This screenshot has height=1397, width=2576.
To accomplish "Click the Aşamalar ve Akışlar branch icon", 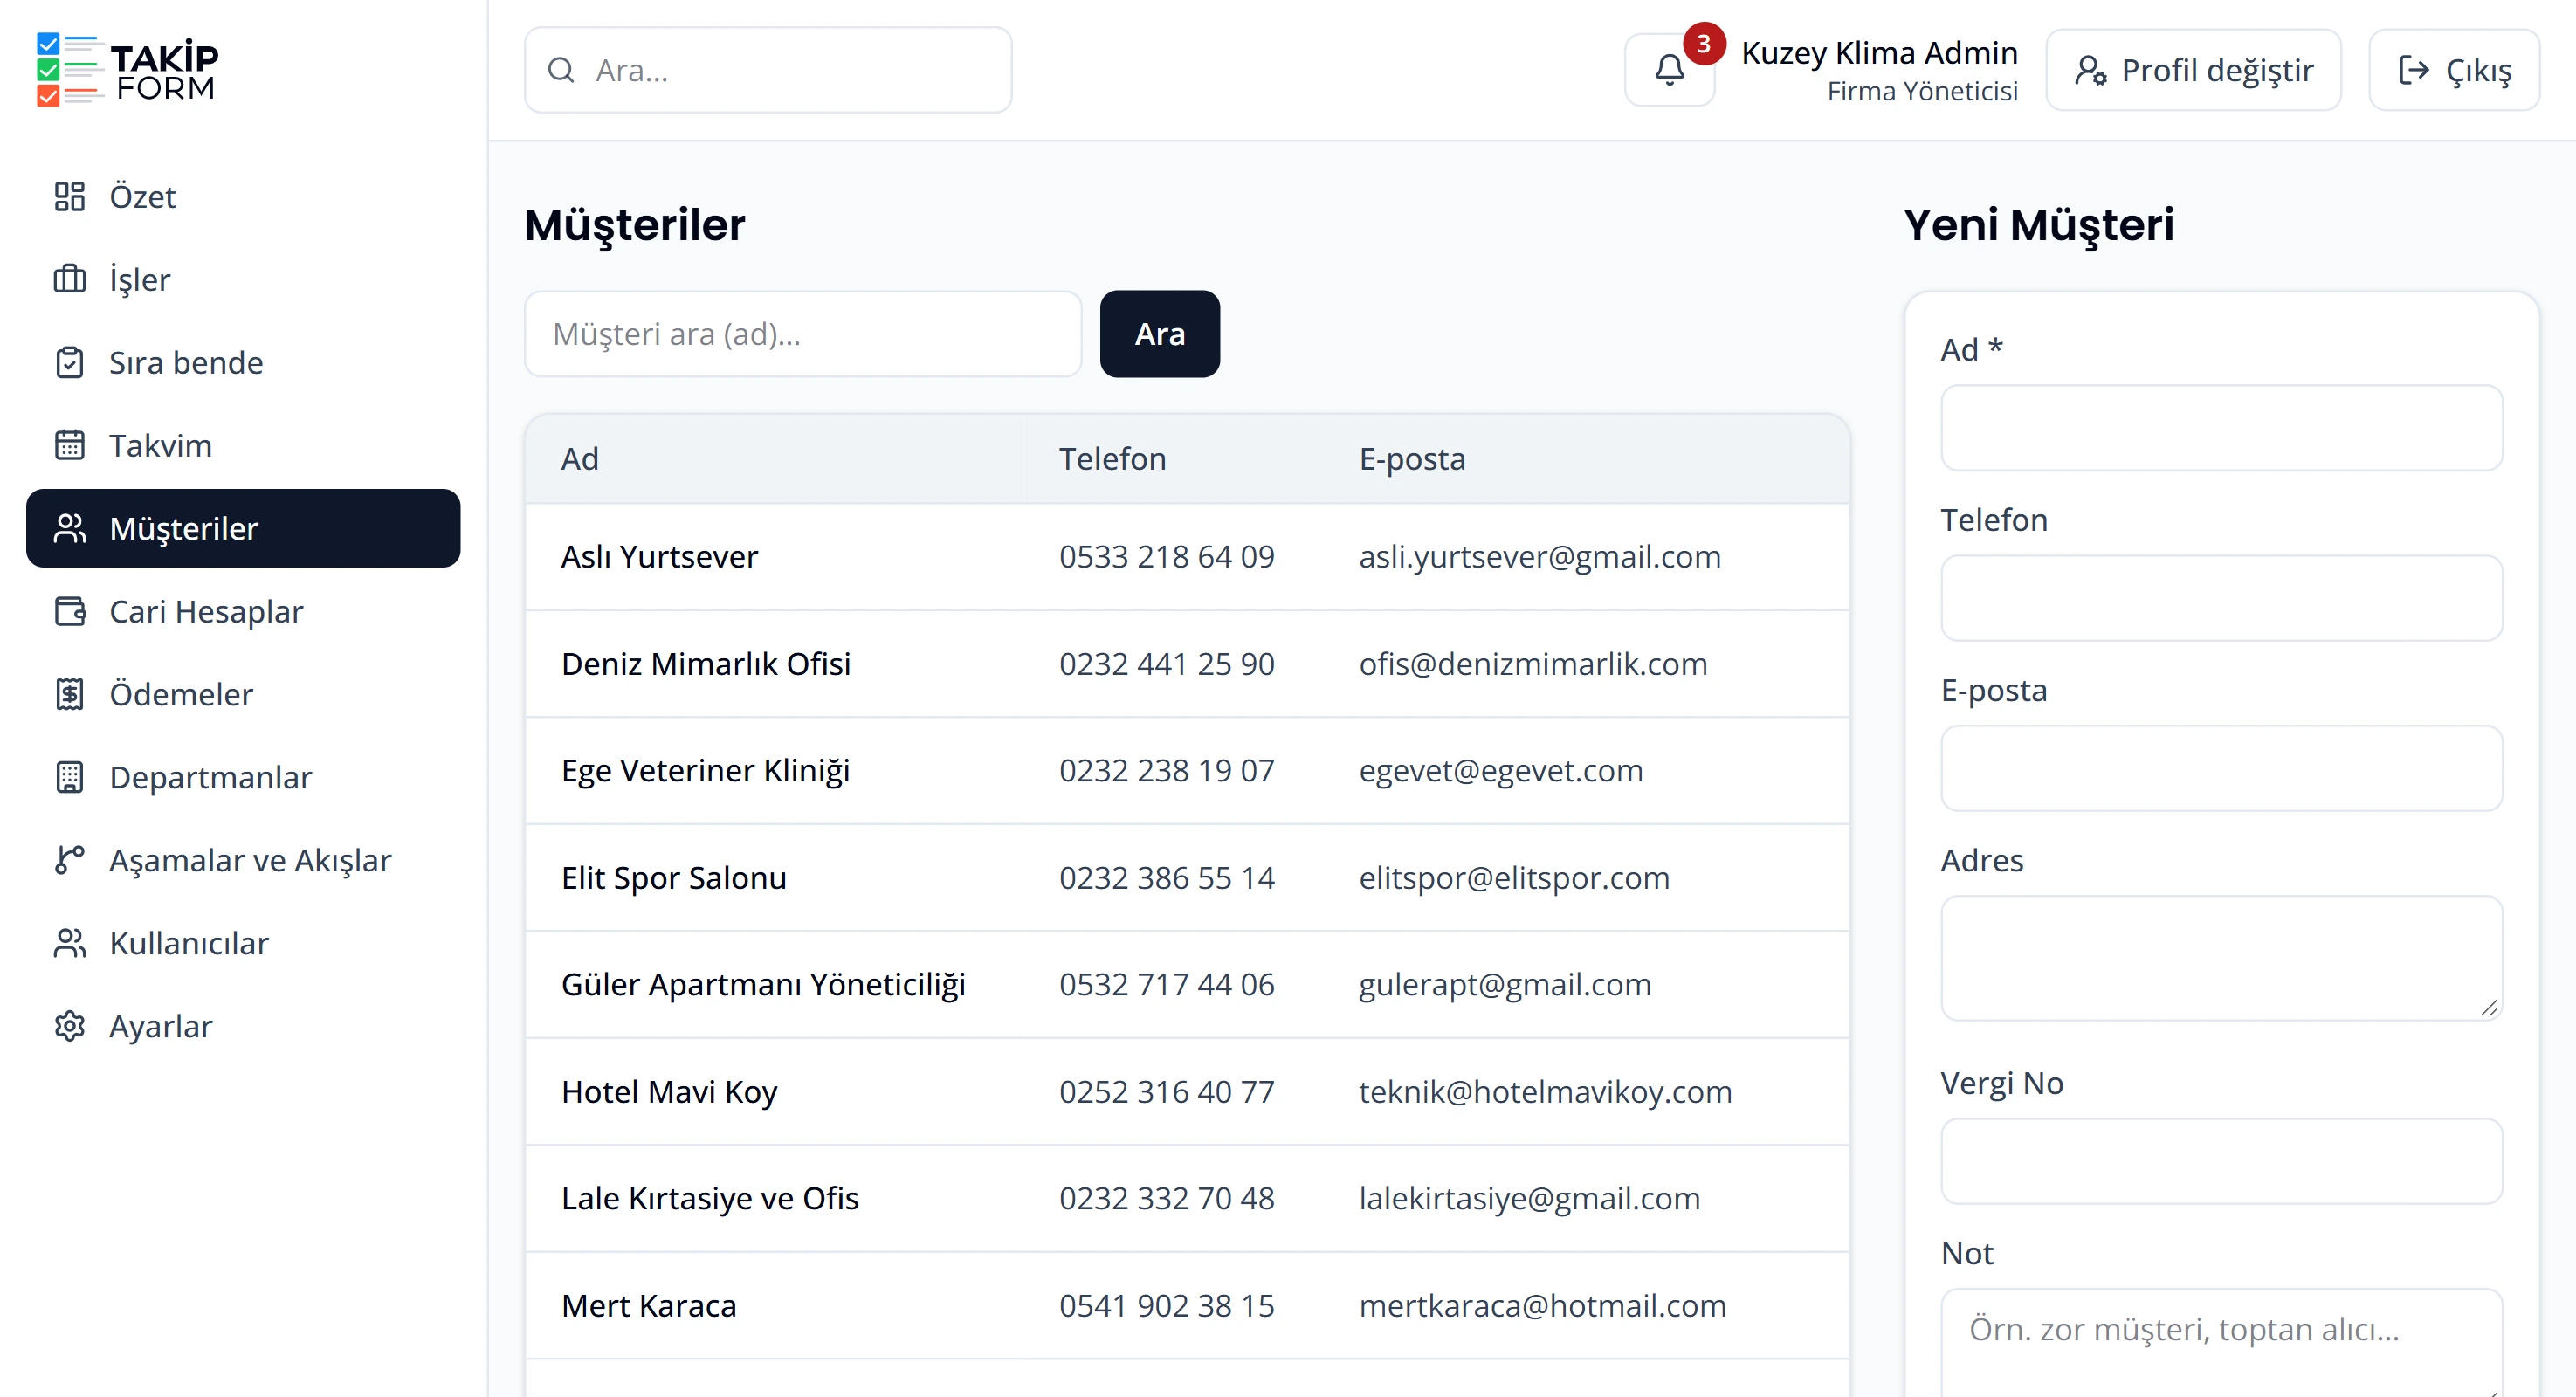I will [69, 861].
